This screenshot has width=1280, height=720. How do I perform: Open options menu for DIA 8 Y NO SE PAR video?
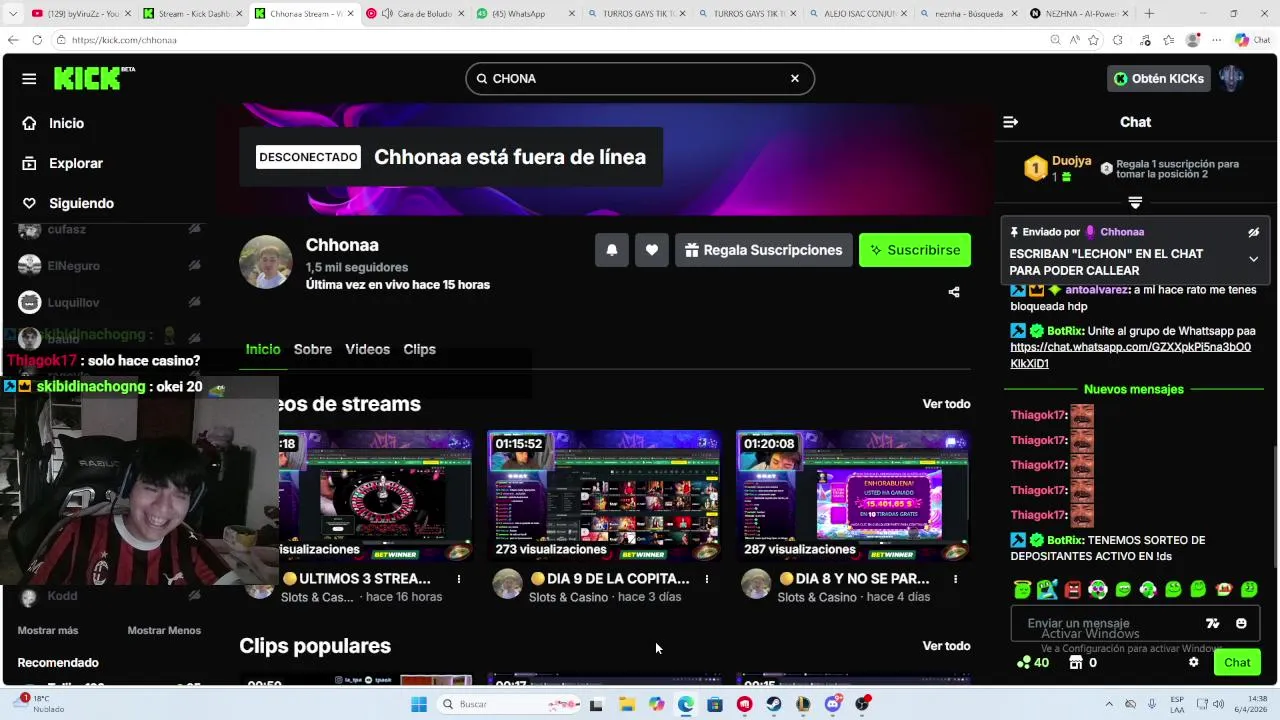pyautogui.click(x=955, y=579)
